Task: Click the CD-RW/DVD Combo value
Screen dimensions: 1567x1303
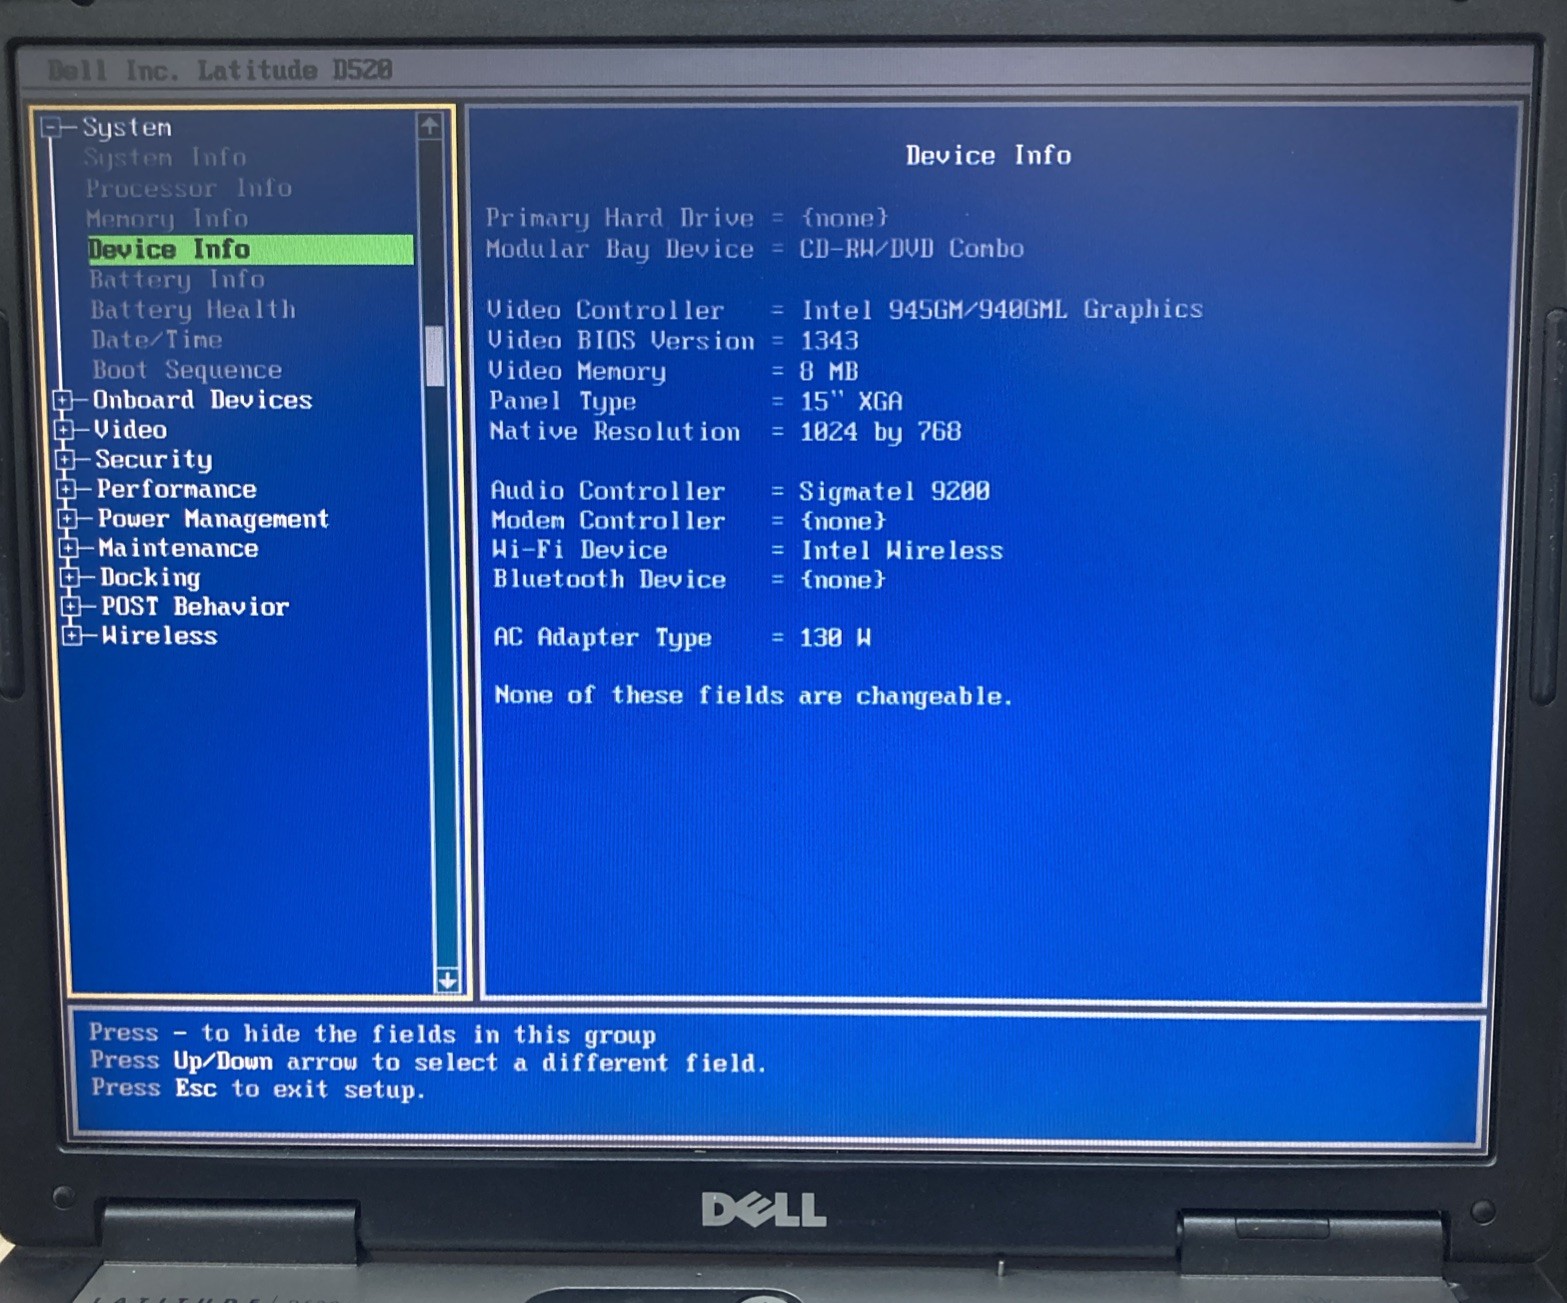Action: click(911, 249)
